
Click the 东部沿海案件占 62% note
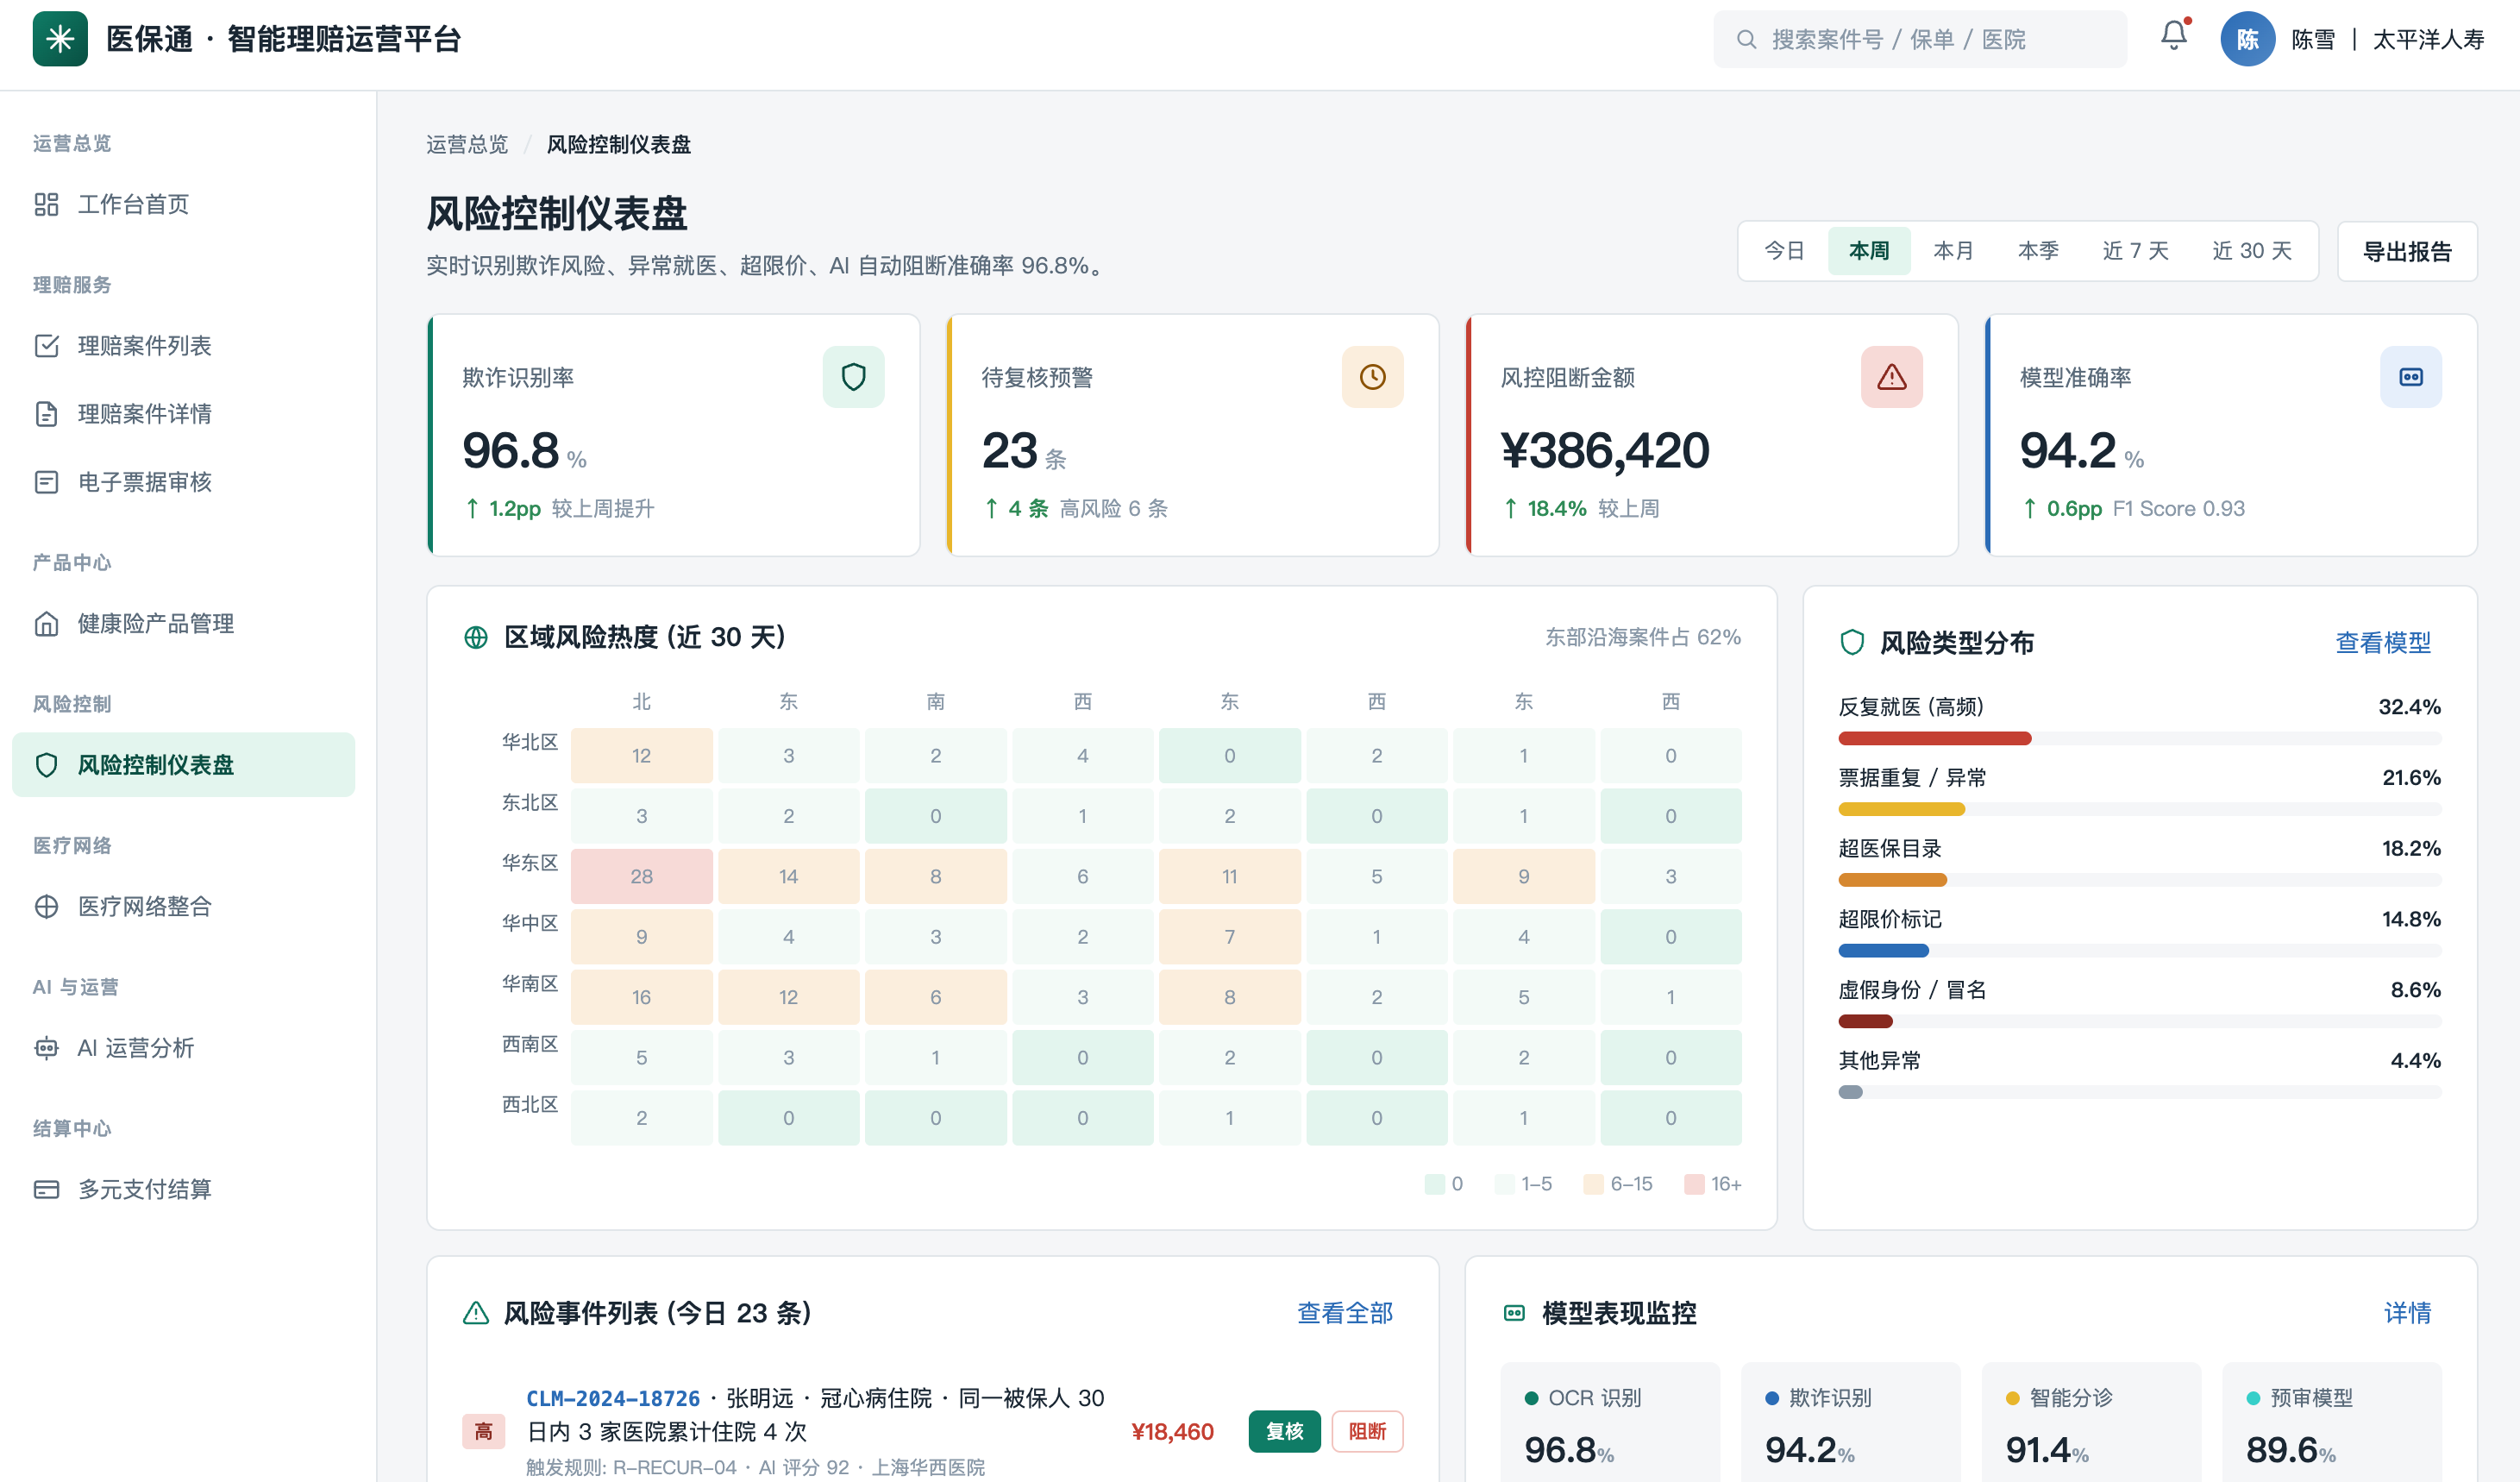[1643, 637]
